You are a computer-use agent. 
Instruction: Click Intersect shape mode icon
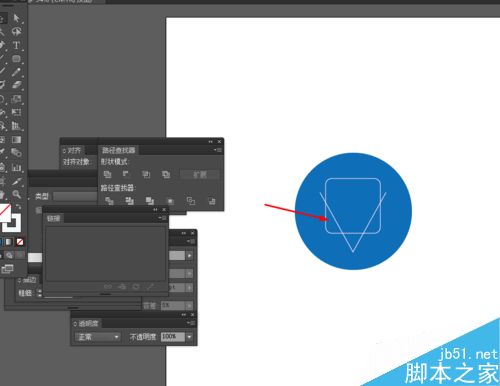click(x=146, y=174)
